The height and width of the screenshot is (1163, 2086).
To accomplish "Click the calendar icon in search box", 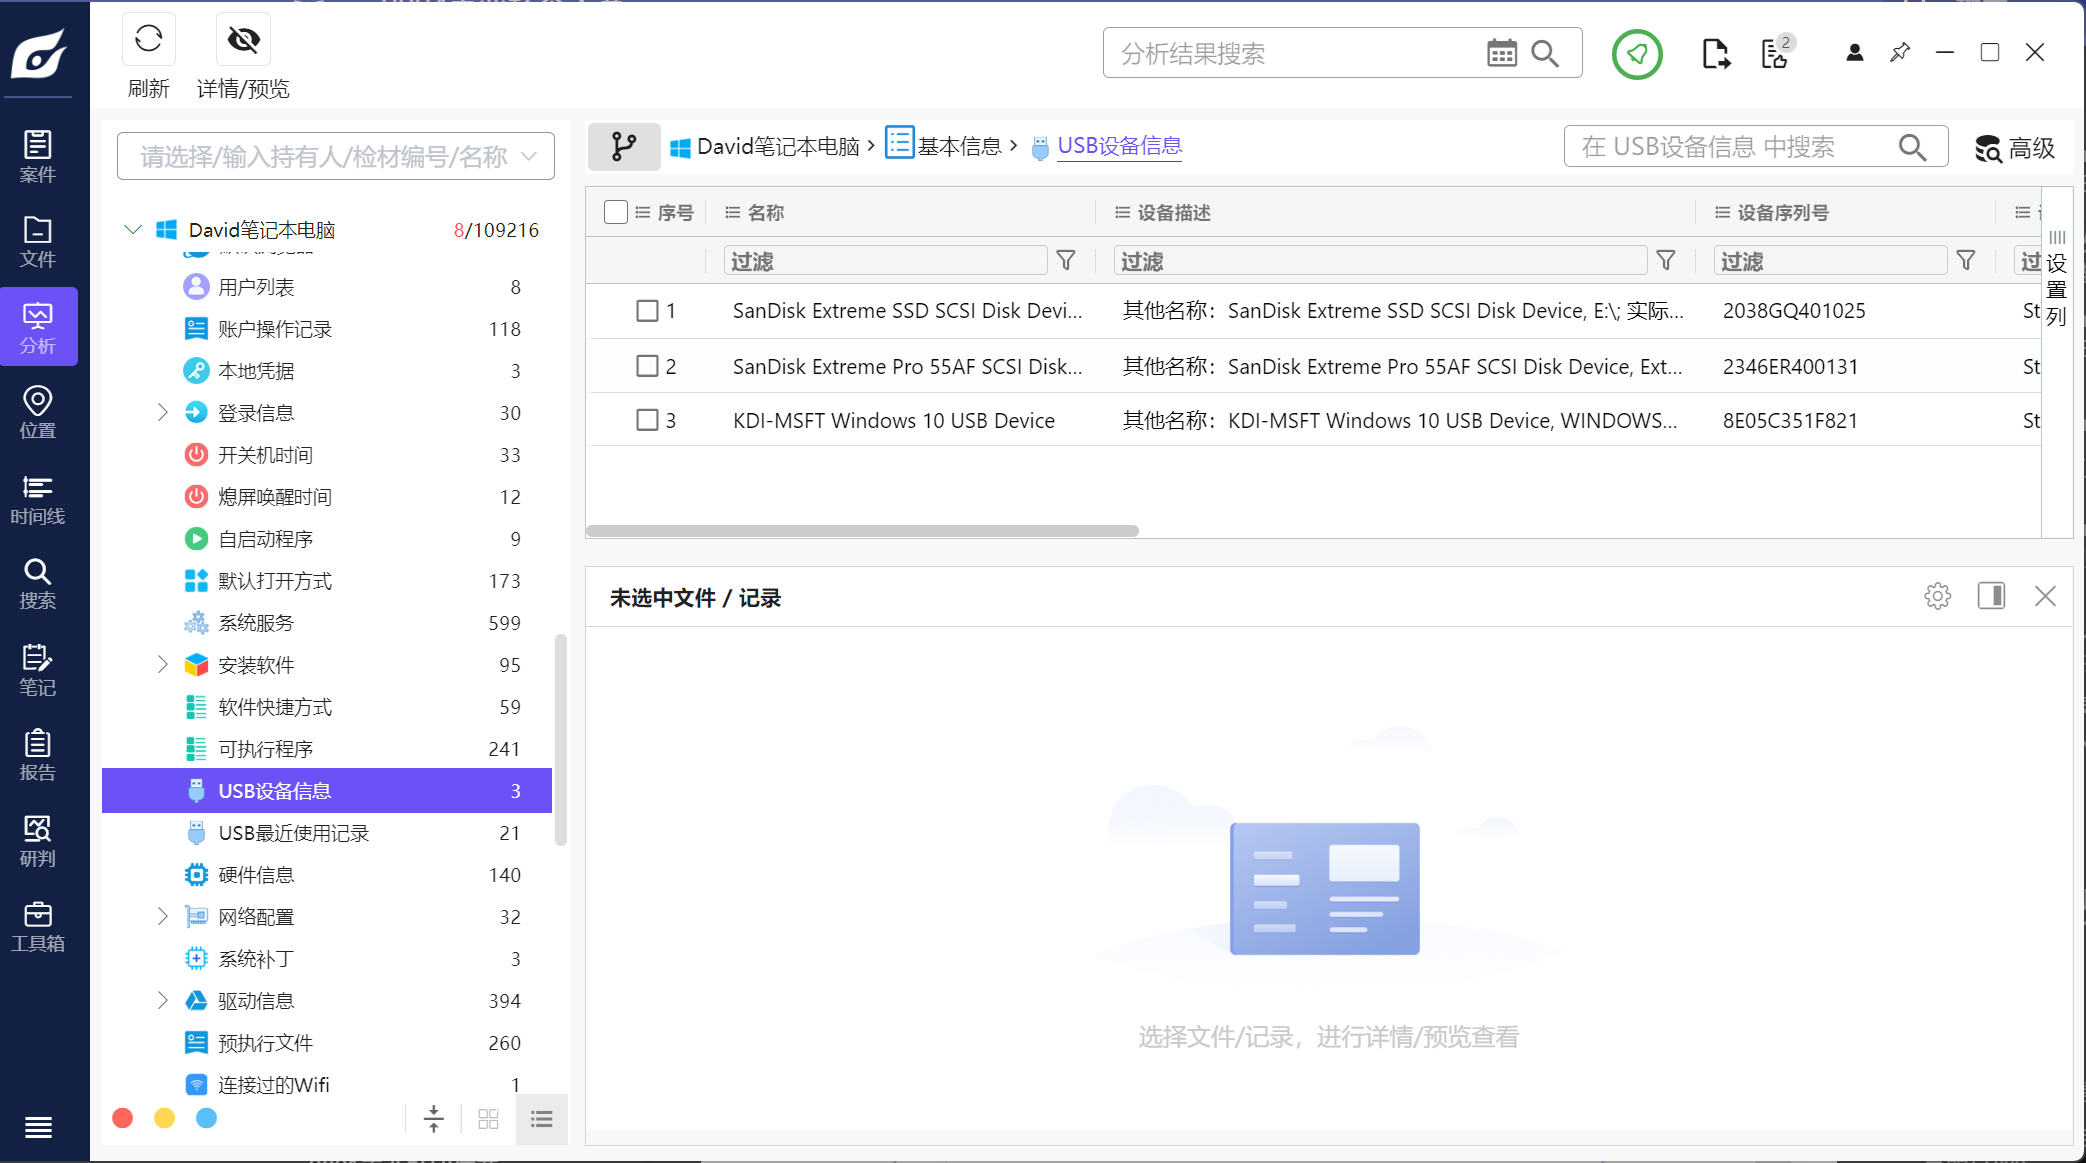I will click(1501, 53).
